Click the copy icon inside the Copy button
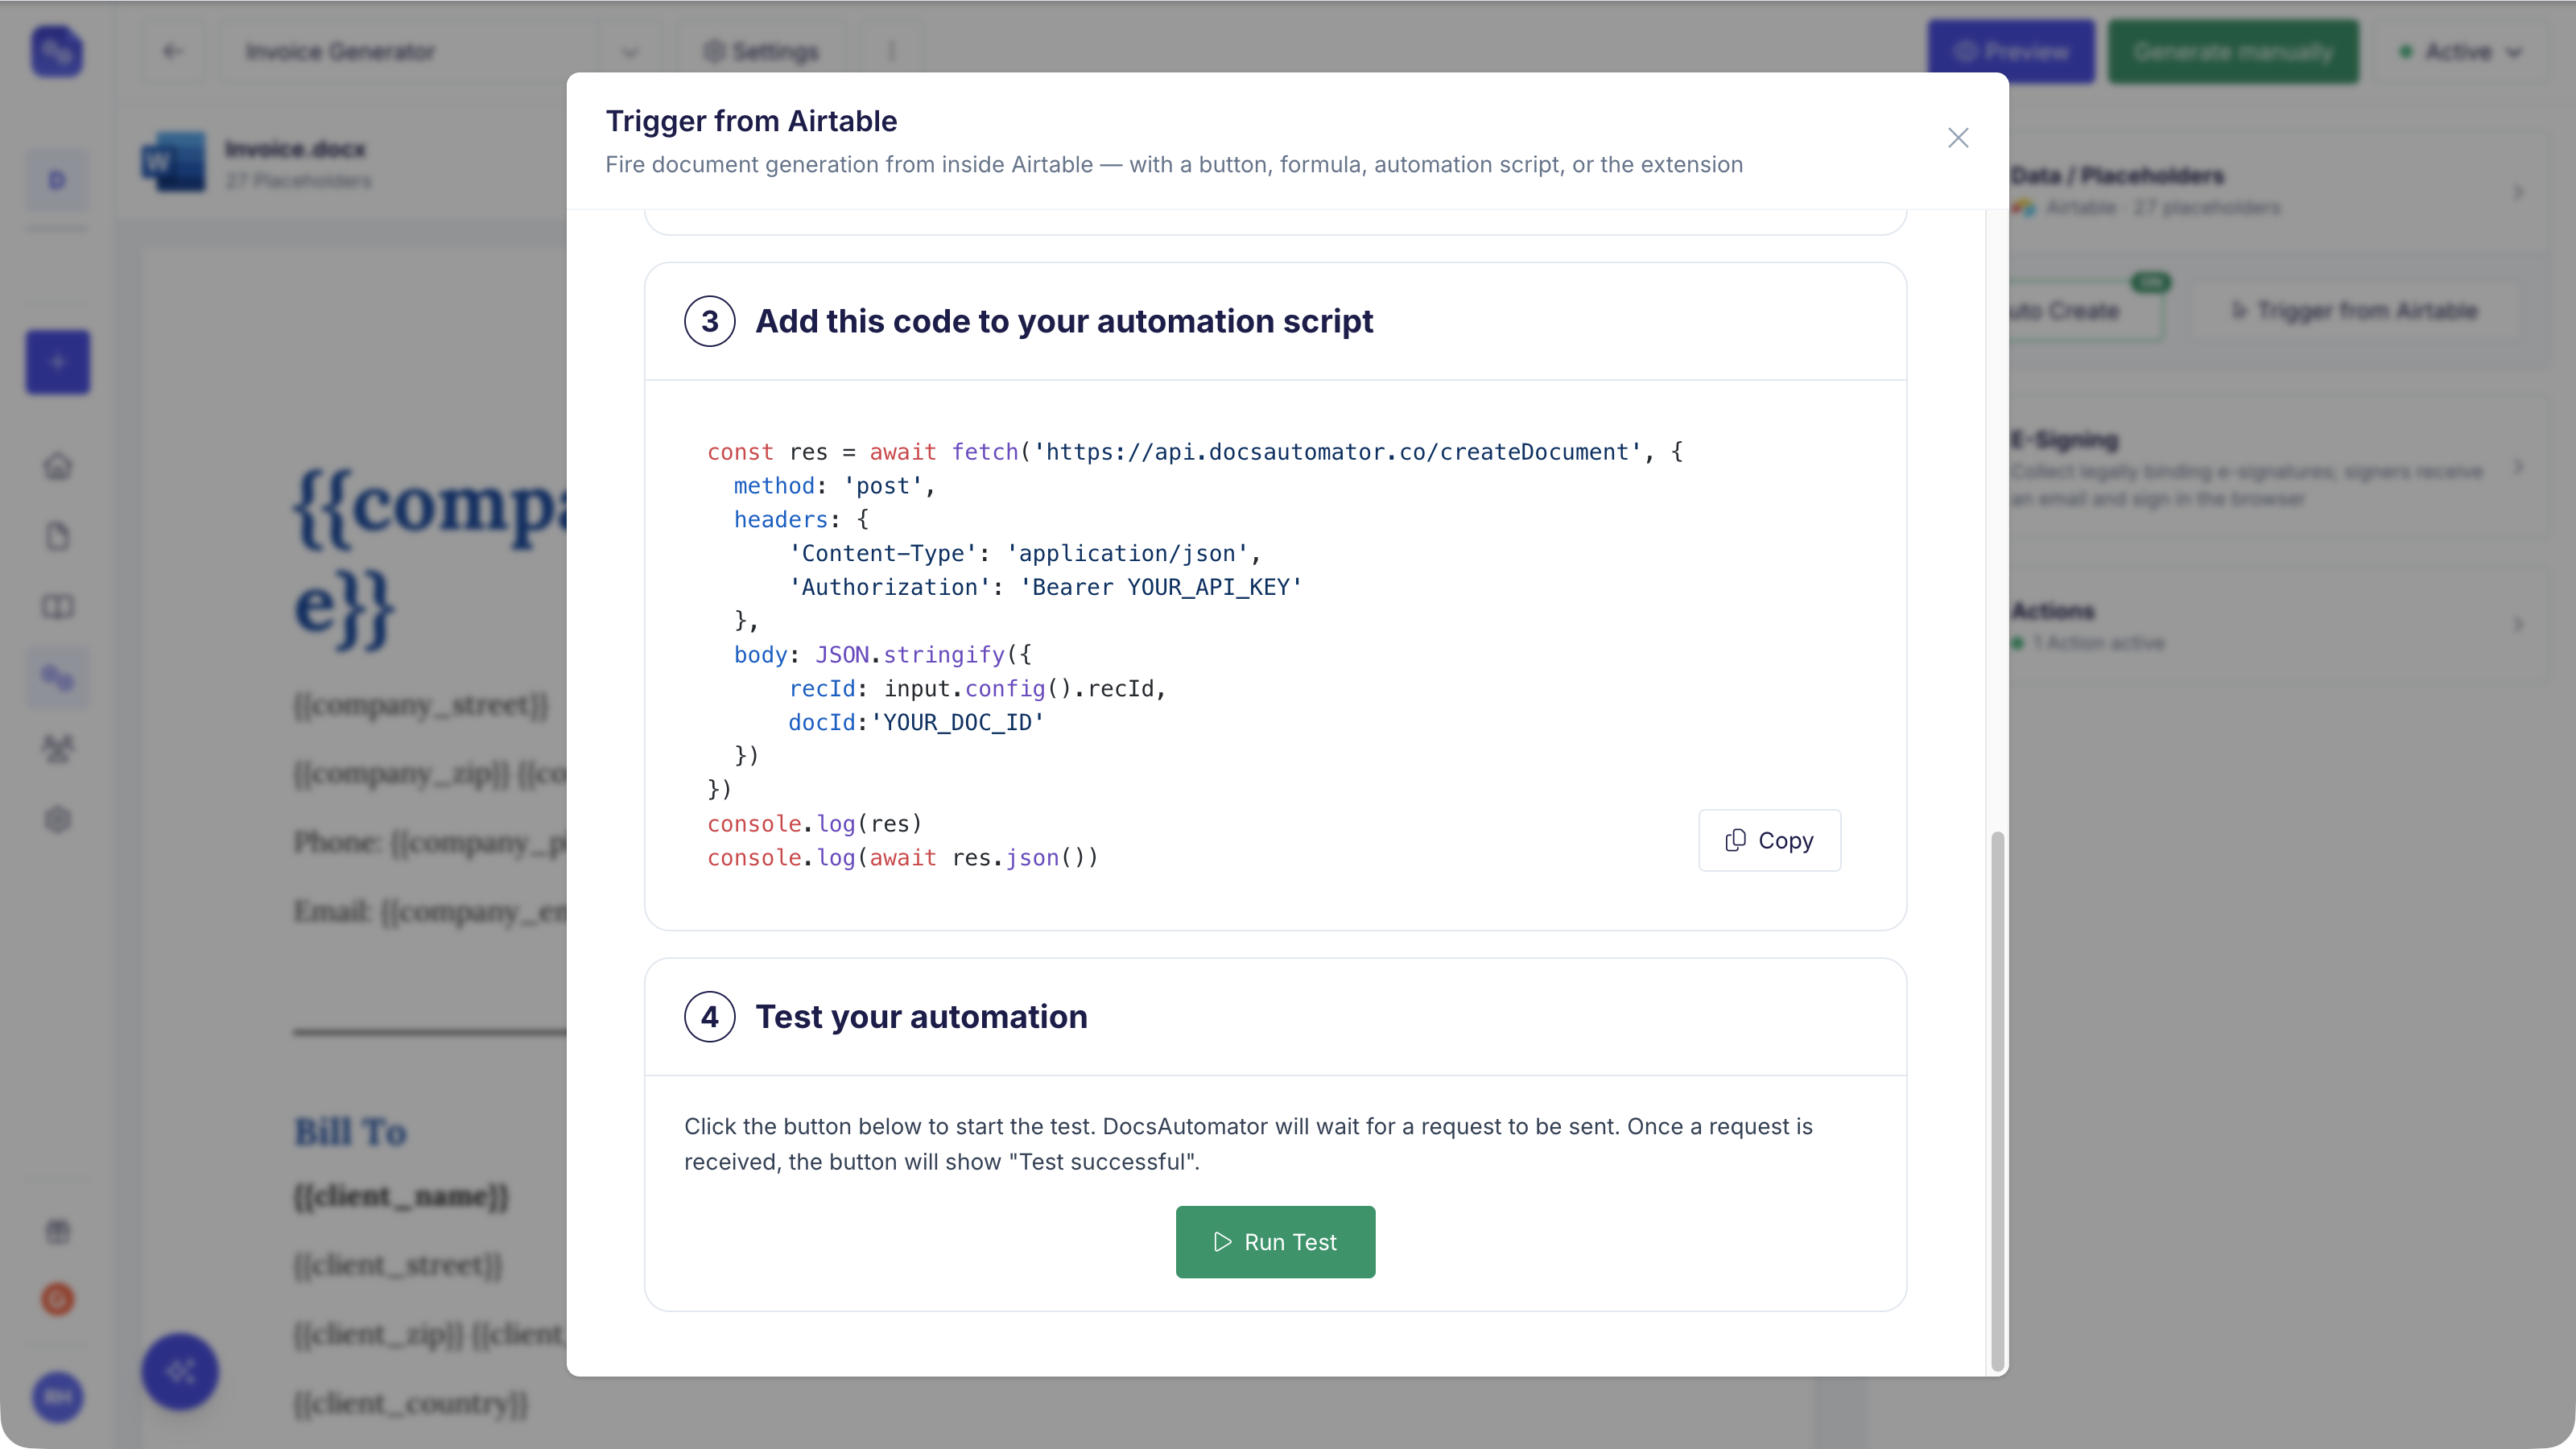2576x1449 pixels. 1735,840
